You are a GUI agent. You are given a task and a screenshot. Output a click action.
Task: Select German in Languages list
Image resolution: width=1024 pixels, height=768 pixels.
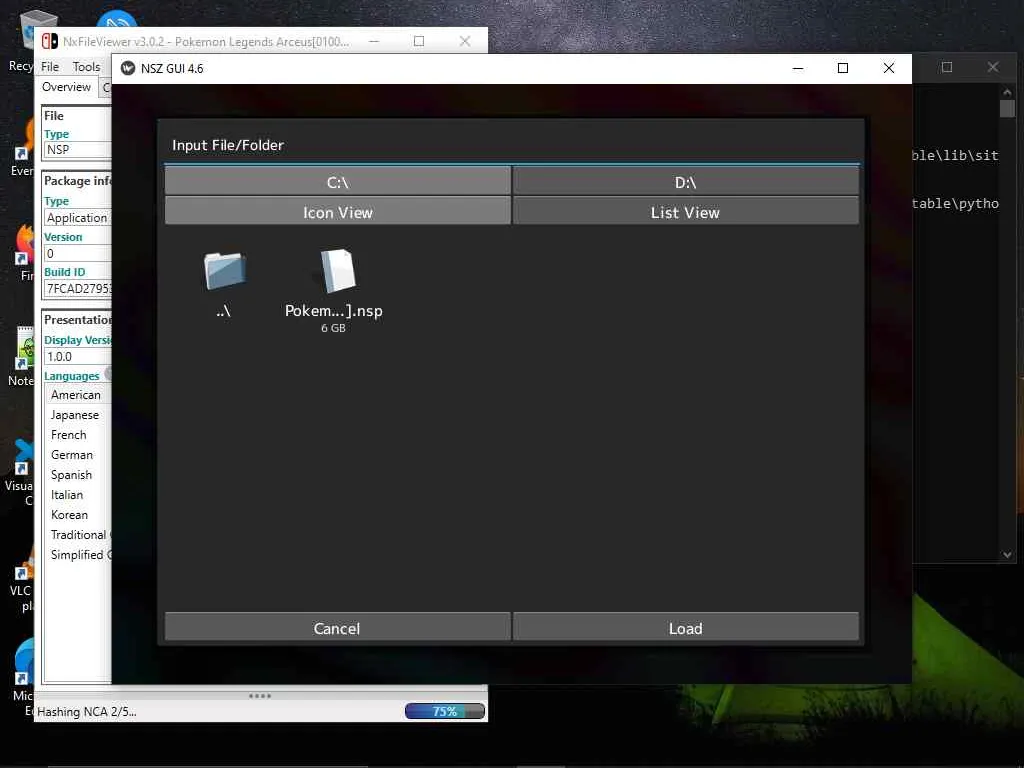point(72,455)
